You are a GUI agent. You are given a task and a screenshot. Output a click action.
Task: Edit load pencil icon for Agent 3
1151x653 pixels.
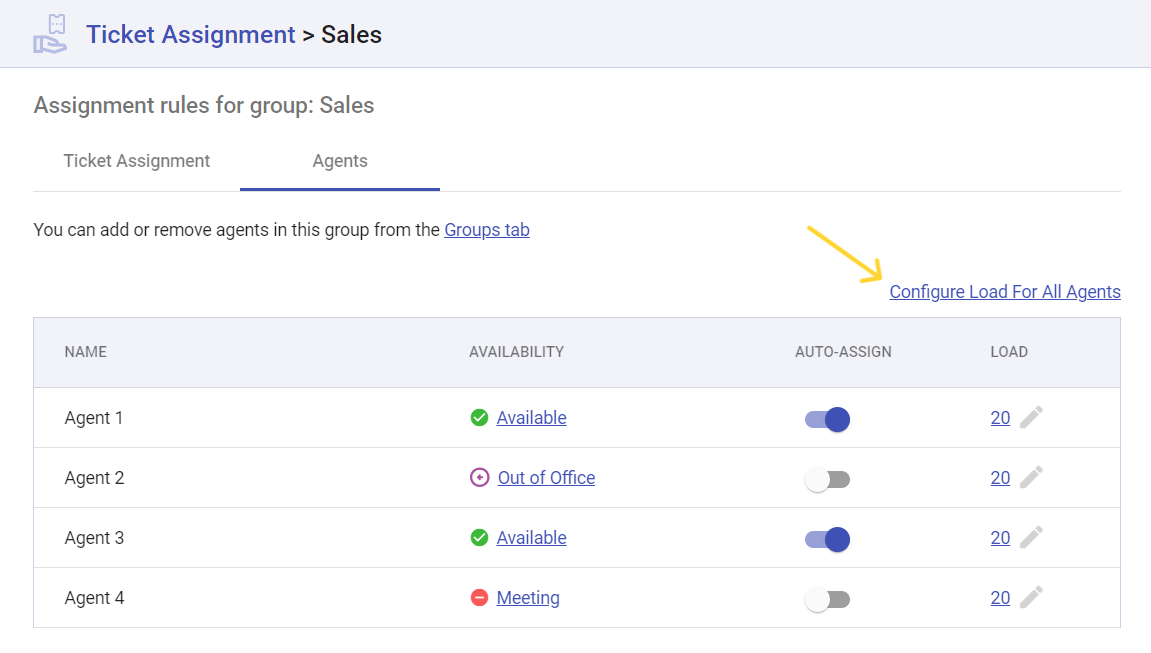1031,537
